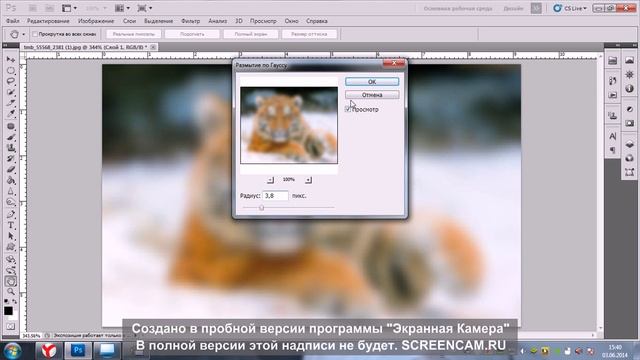Viewport: 640px width, 360px height.
Task: Zoom out the dialog preview with minus
Action: tap(270, 180)
